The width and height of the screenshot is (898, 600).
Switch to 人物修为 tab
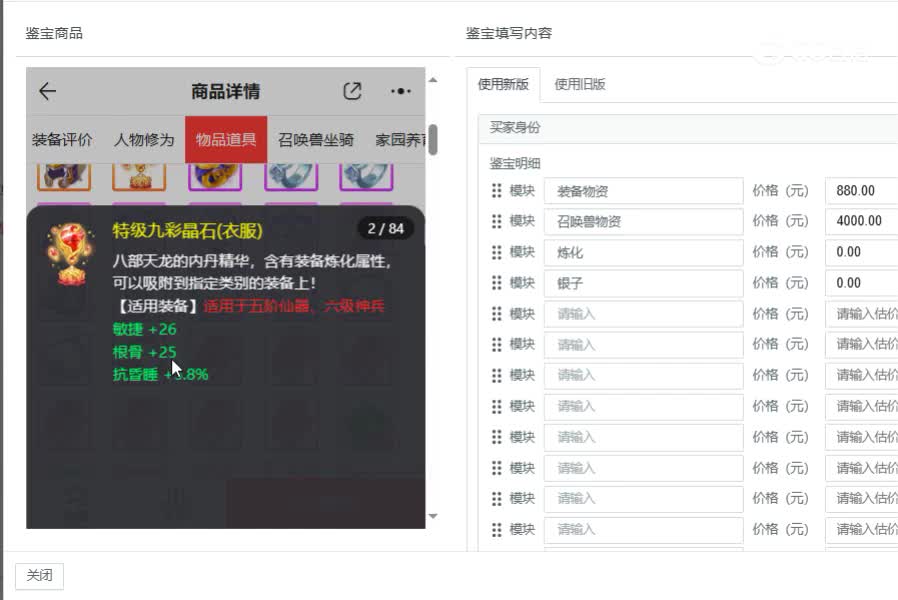coord(144,140)
